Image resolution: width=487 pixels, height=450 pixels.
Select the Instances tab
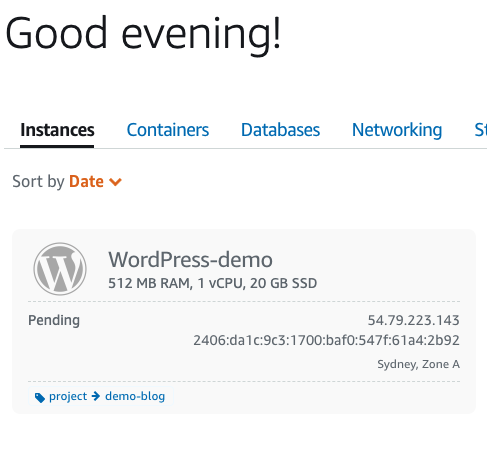[x=57, y=130]
